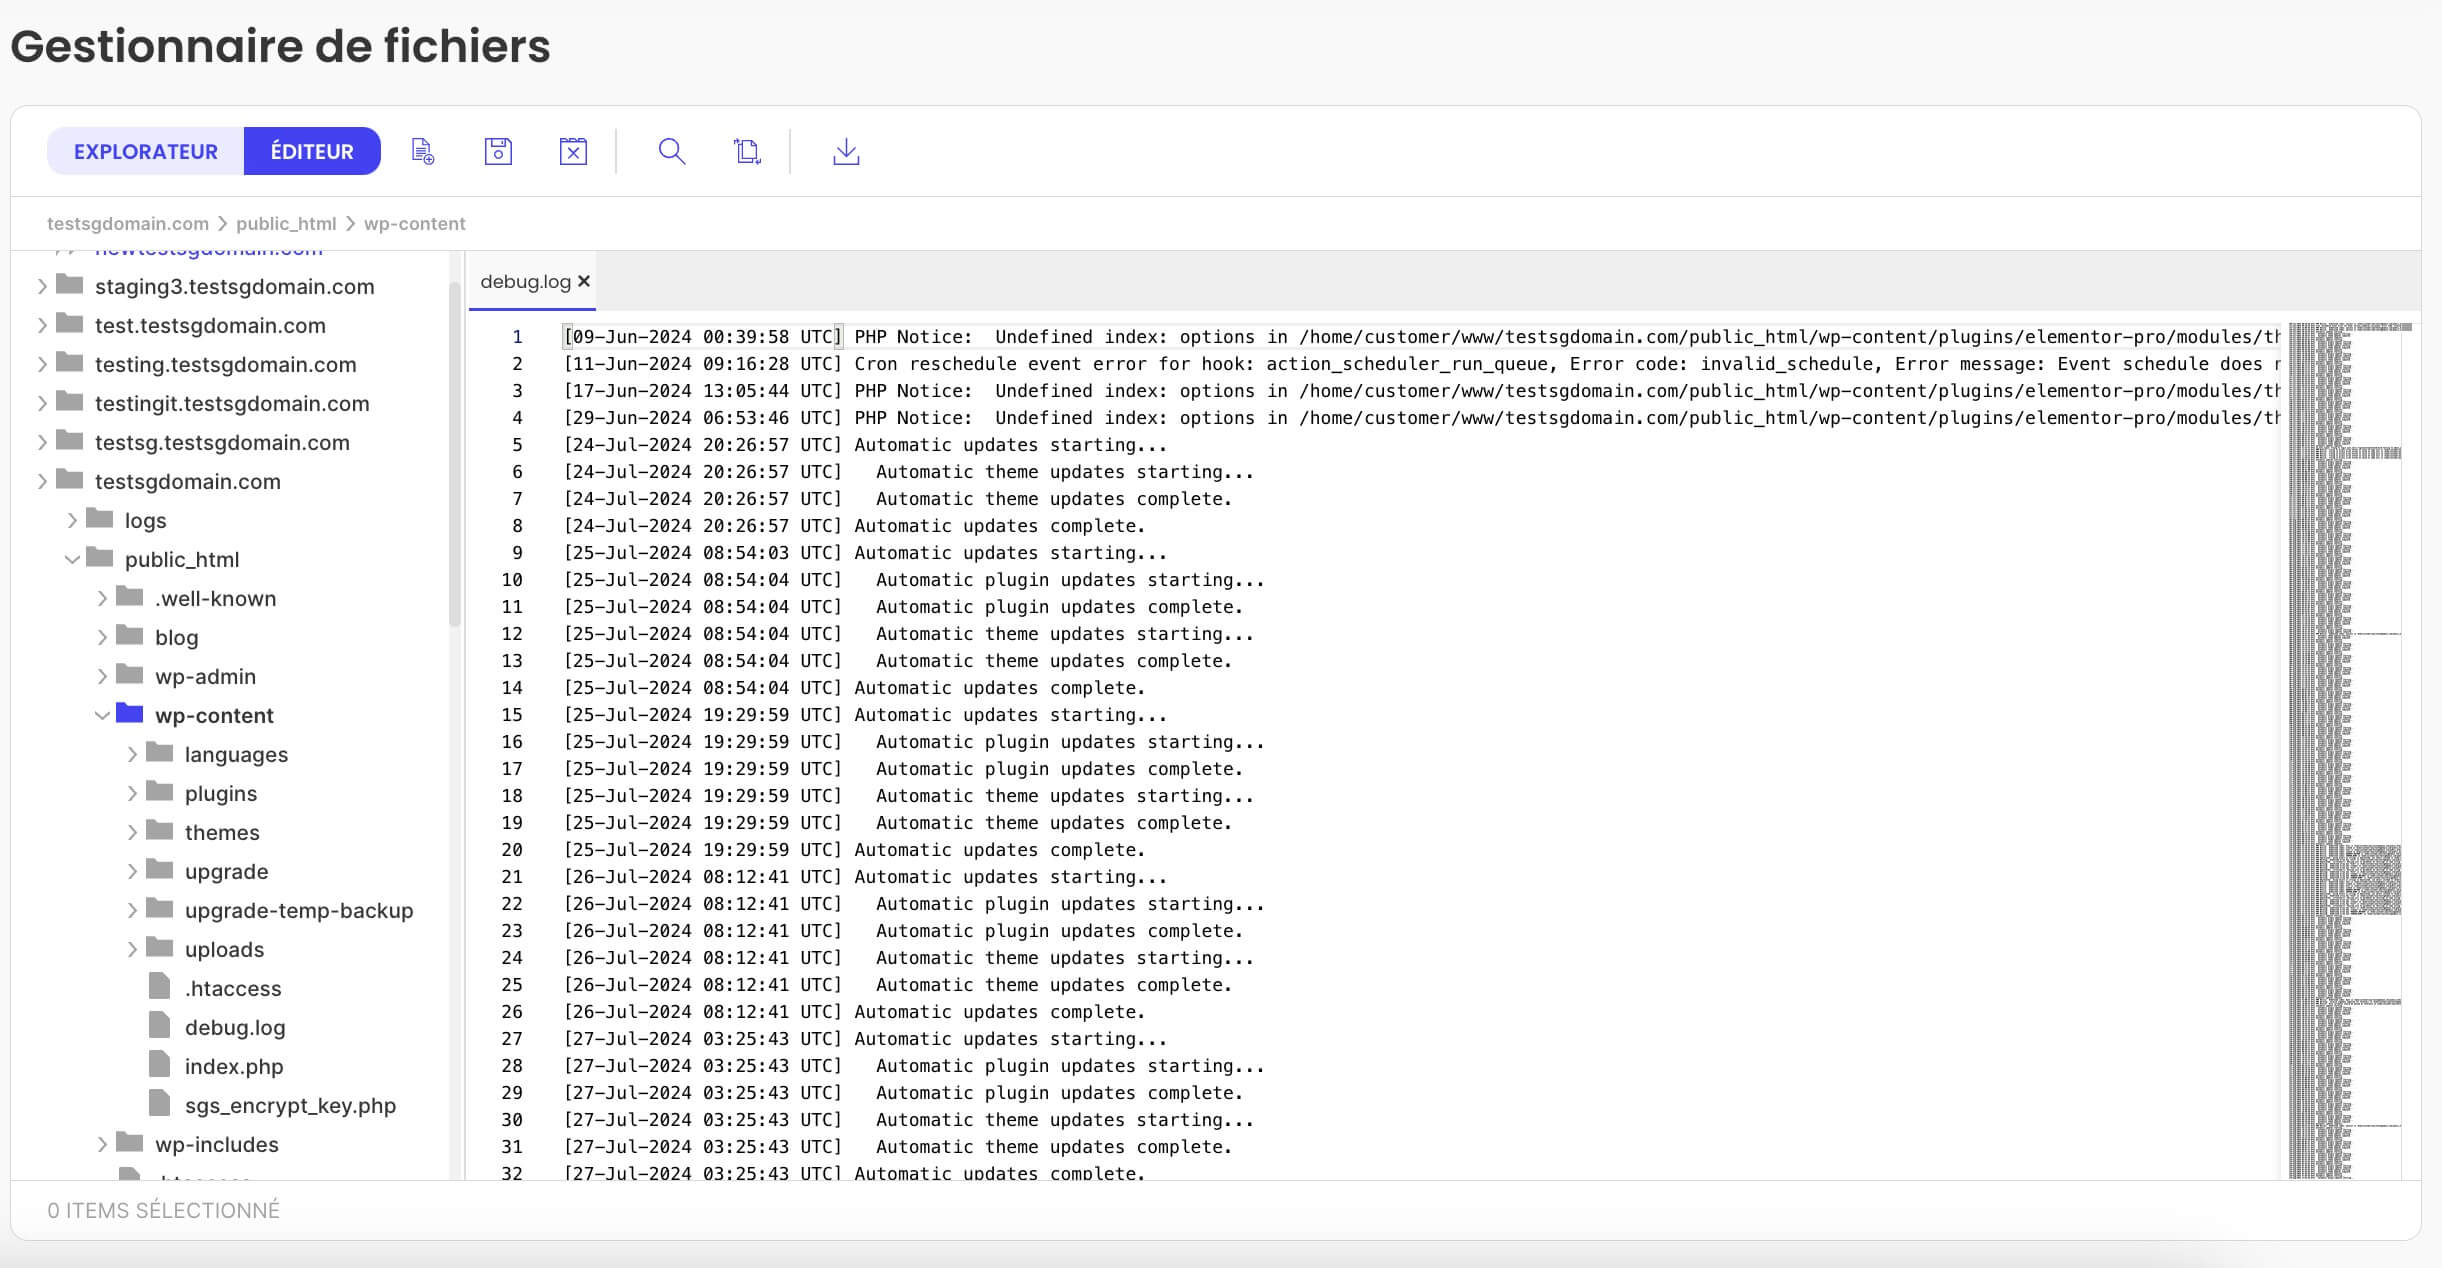Click the code minimap on editor right
This screenshot has width=2442, height=1268.
pyautogui.click(x=2345, y=750)
